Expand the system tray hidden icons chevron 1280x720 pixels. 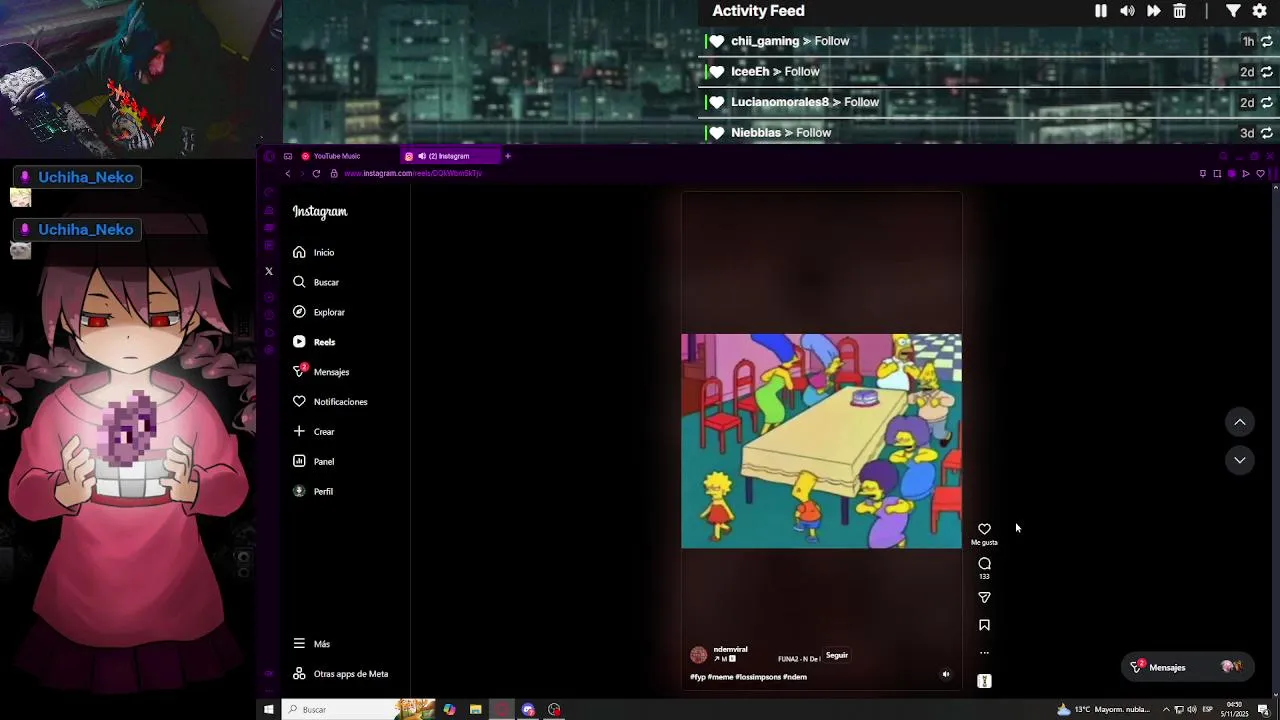[1166, 709]
